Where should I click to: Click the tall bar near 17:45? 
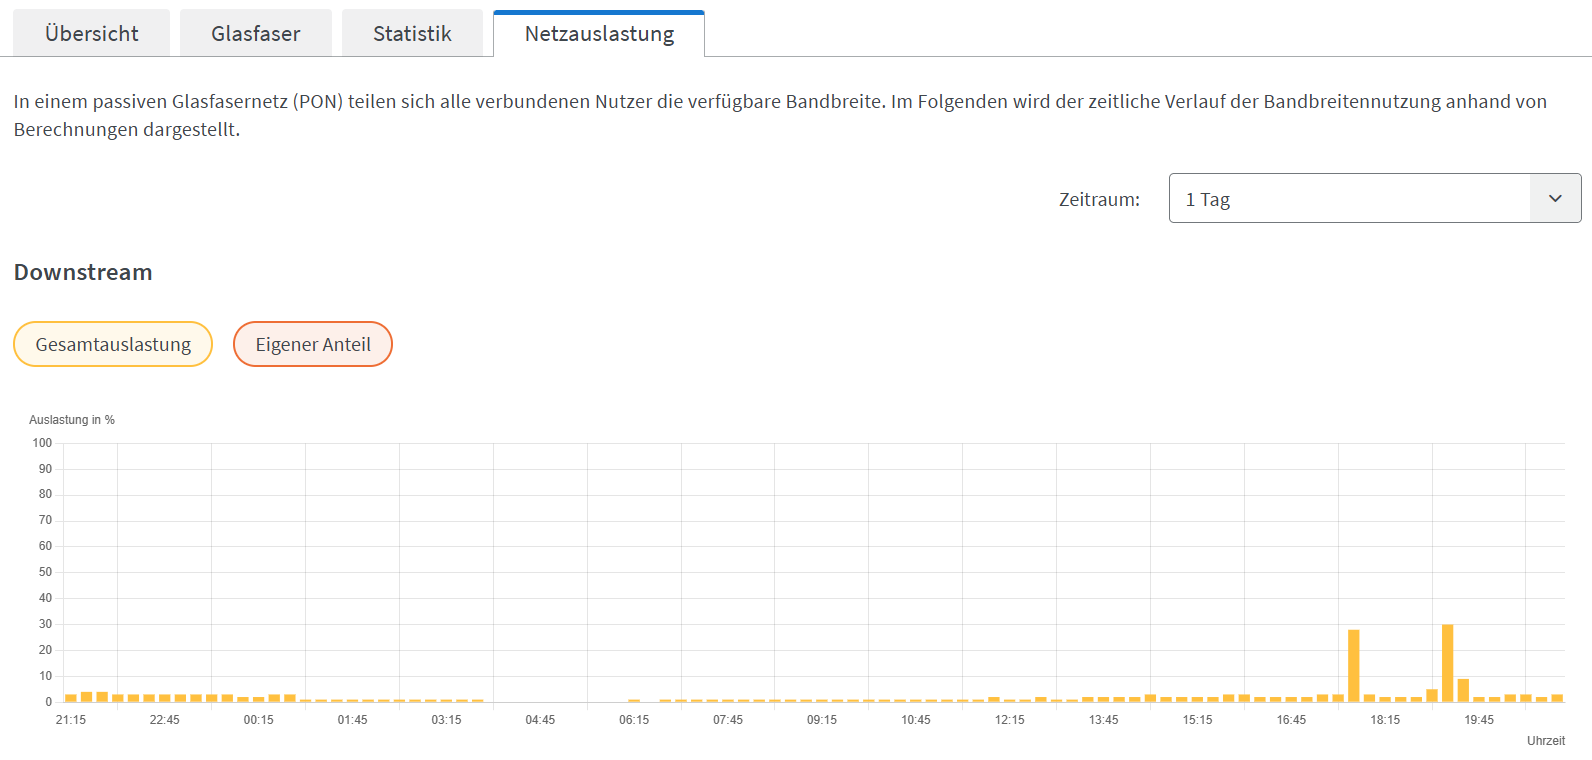1353,666
